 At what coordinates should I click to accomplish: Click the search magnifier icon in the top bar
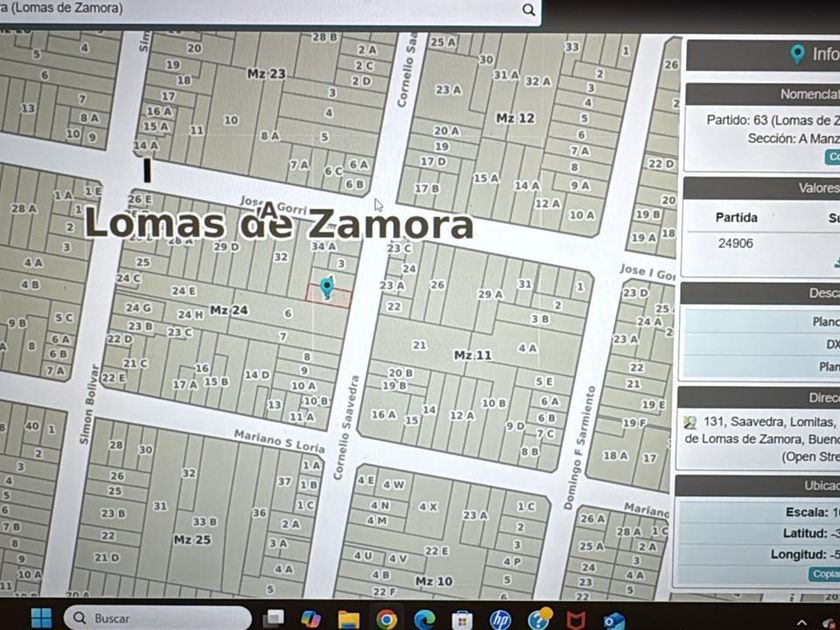coord(528,10)
